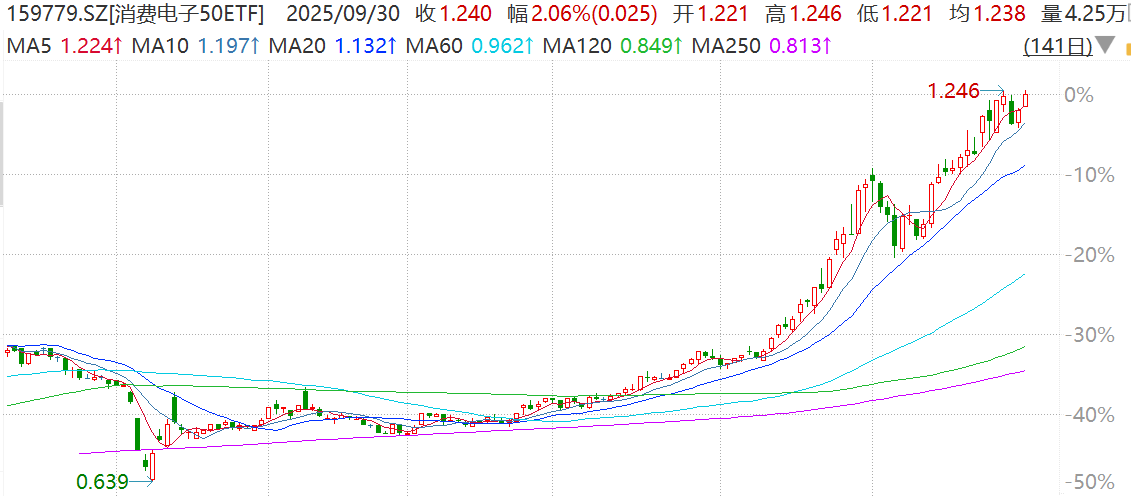The image size is (1131, 496).
Task: Open the dropdown triangle beside (141日)
Action: (1104, 45)
